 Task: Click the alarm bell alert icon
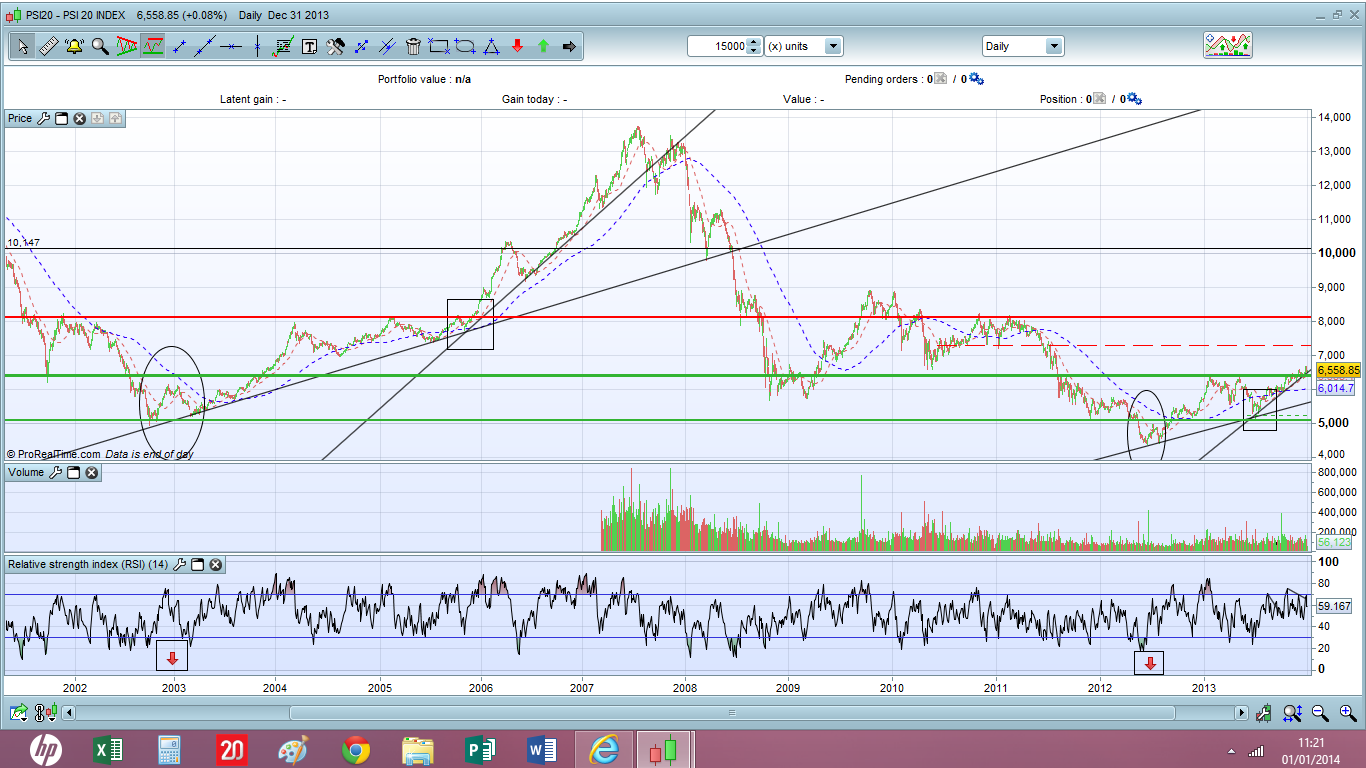[74, 46]
